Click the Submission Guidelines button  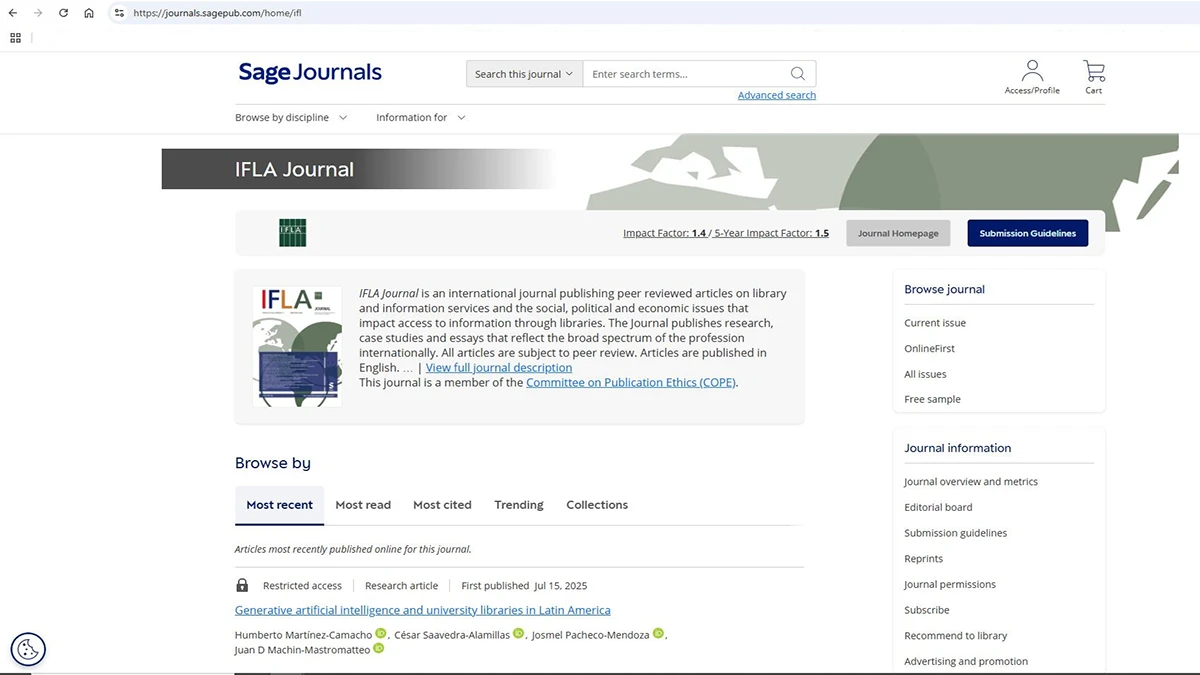(1027, 232)
